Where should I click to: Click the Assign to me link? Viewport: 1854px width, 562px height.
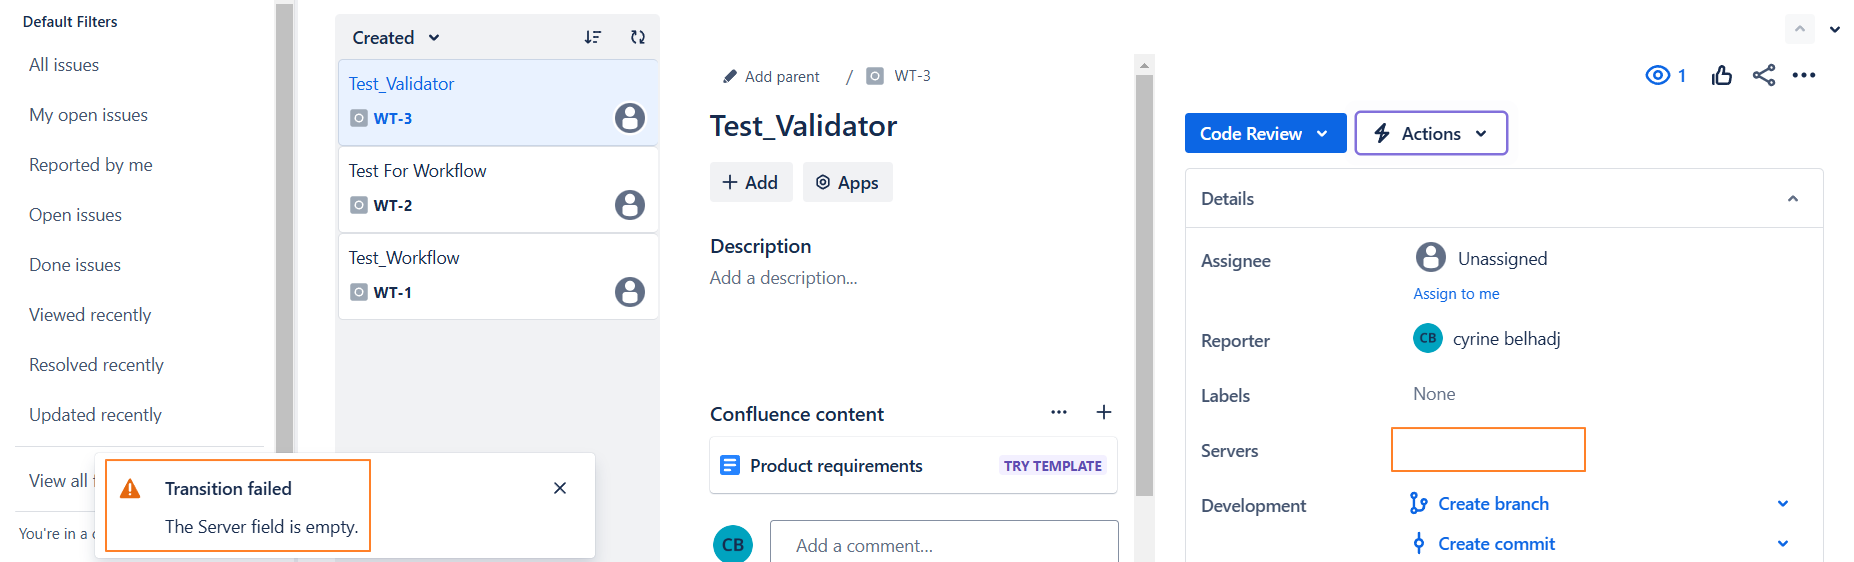[1456, 294]
